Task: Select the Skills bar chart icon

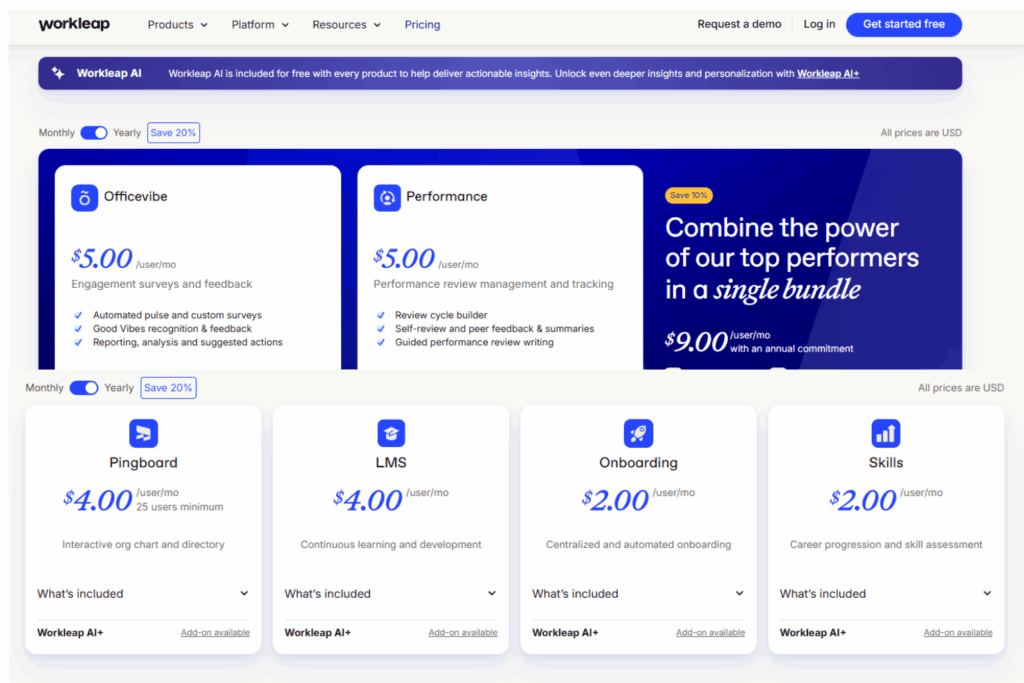Action: 885,432
